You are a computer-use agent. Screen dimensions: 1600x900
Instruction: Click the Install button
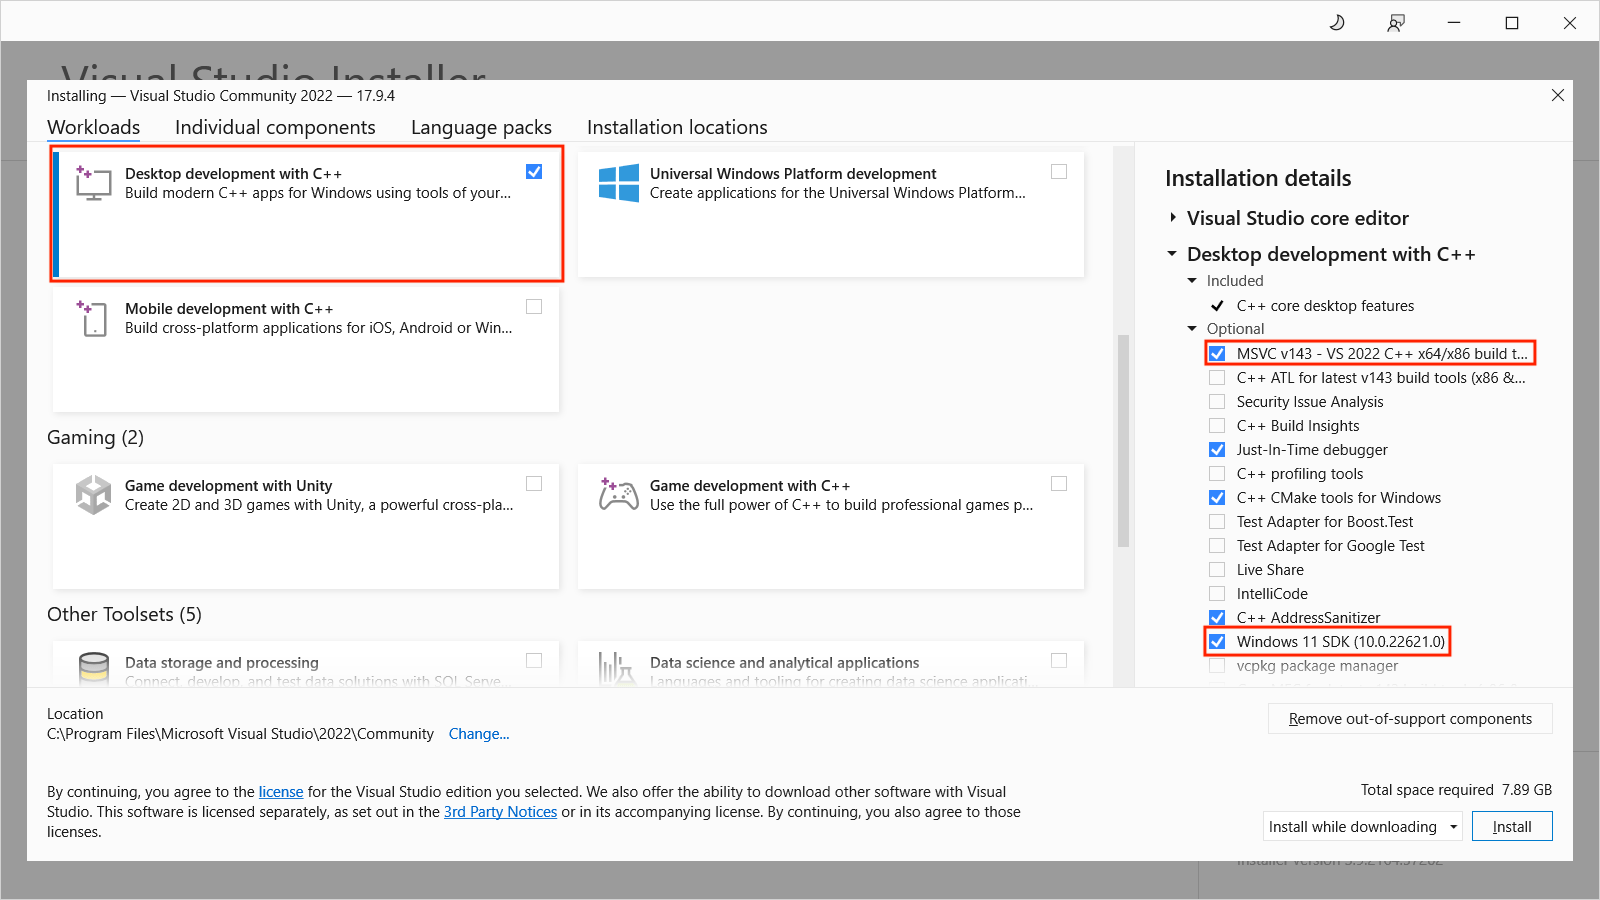pos(1512,826)
